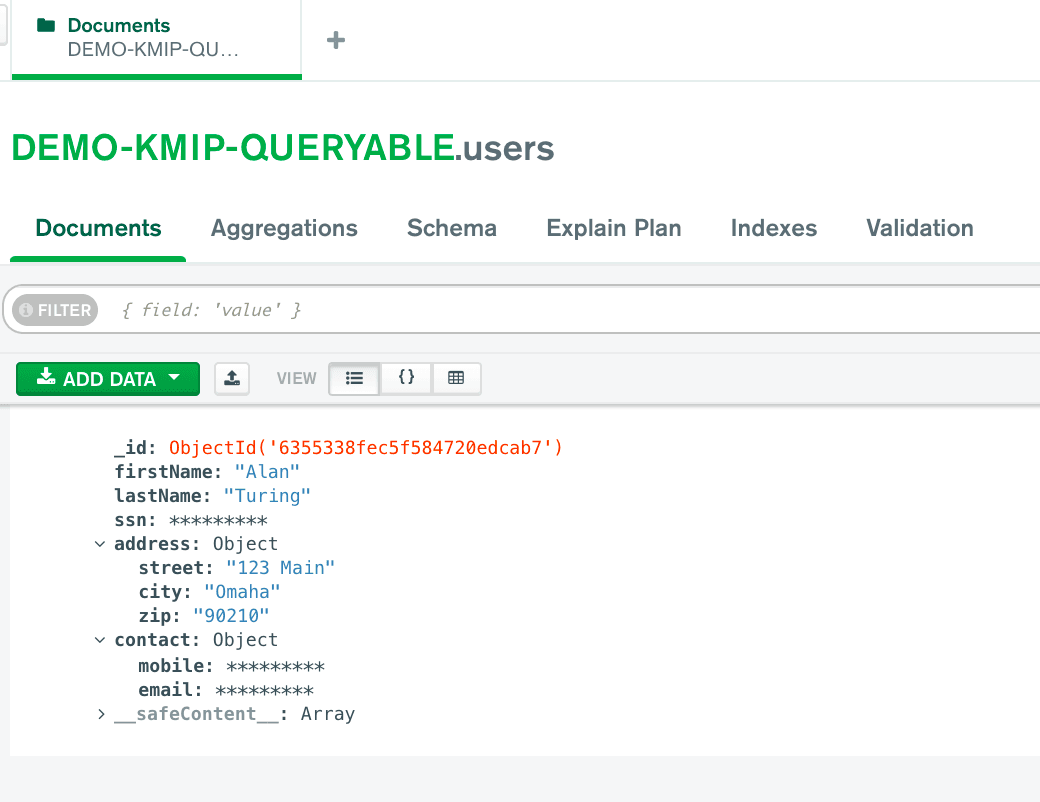Expand the __safeContent__ Array
The height and width of the screenshot is (802, 1040).
(x=99, y=713)
